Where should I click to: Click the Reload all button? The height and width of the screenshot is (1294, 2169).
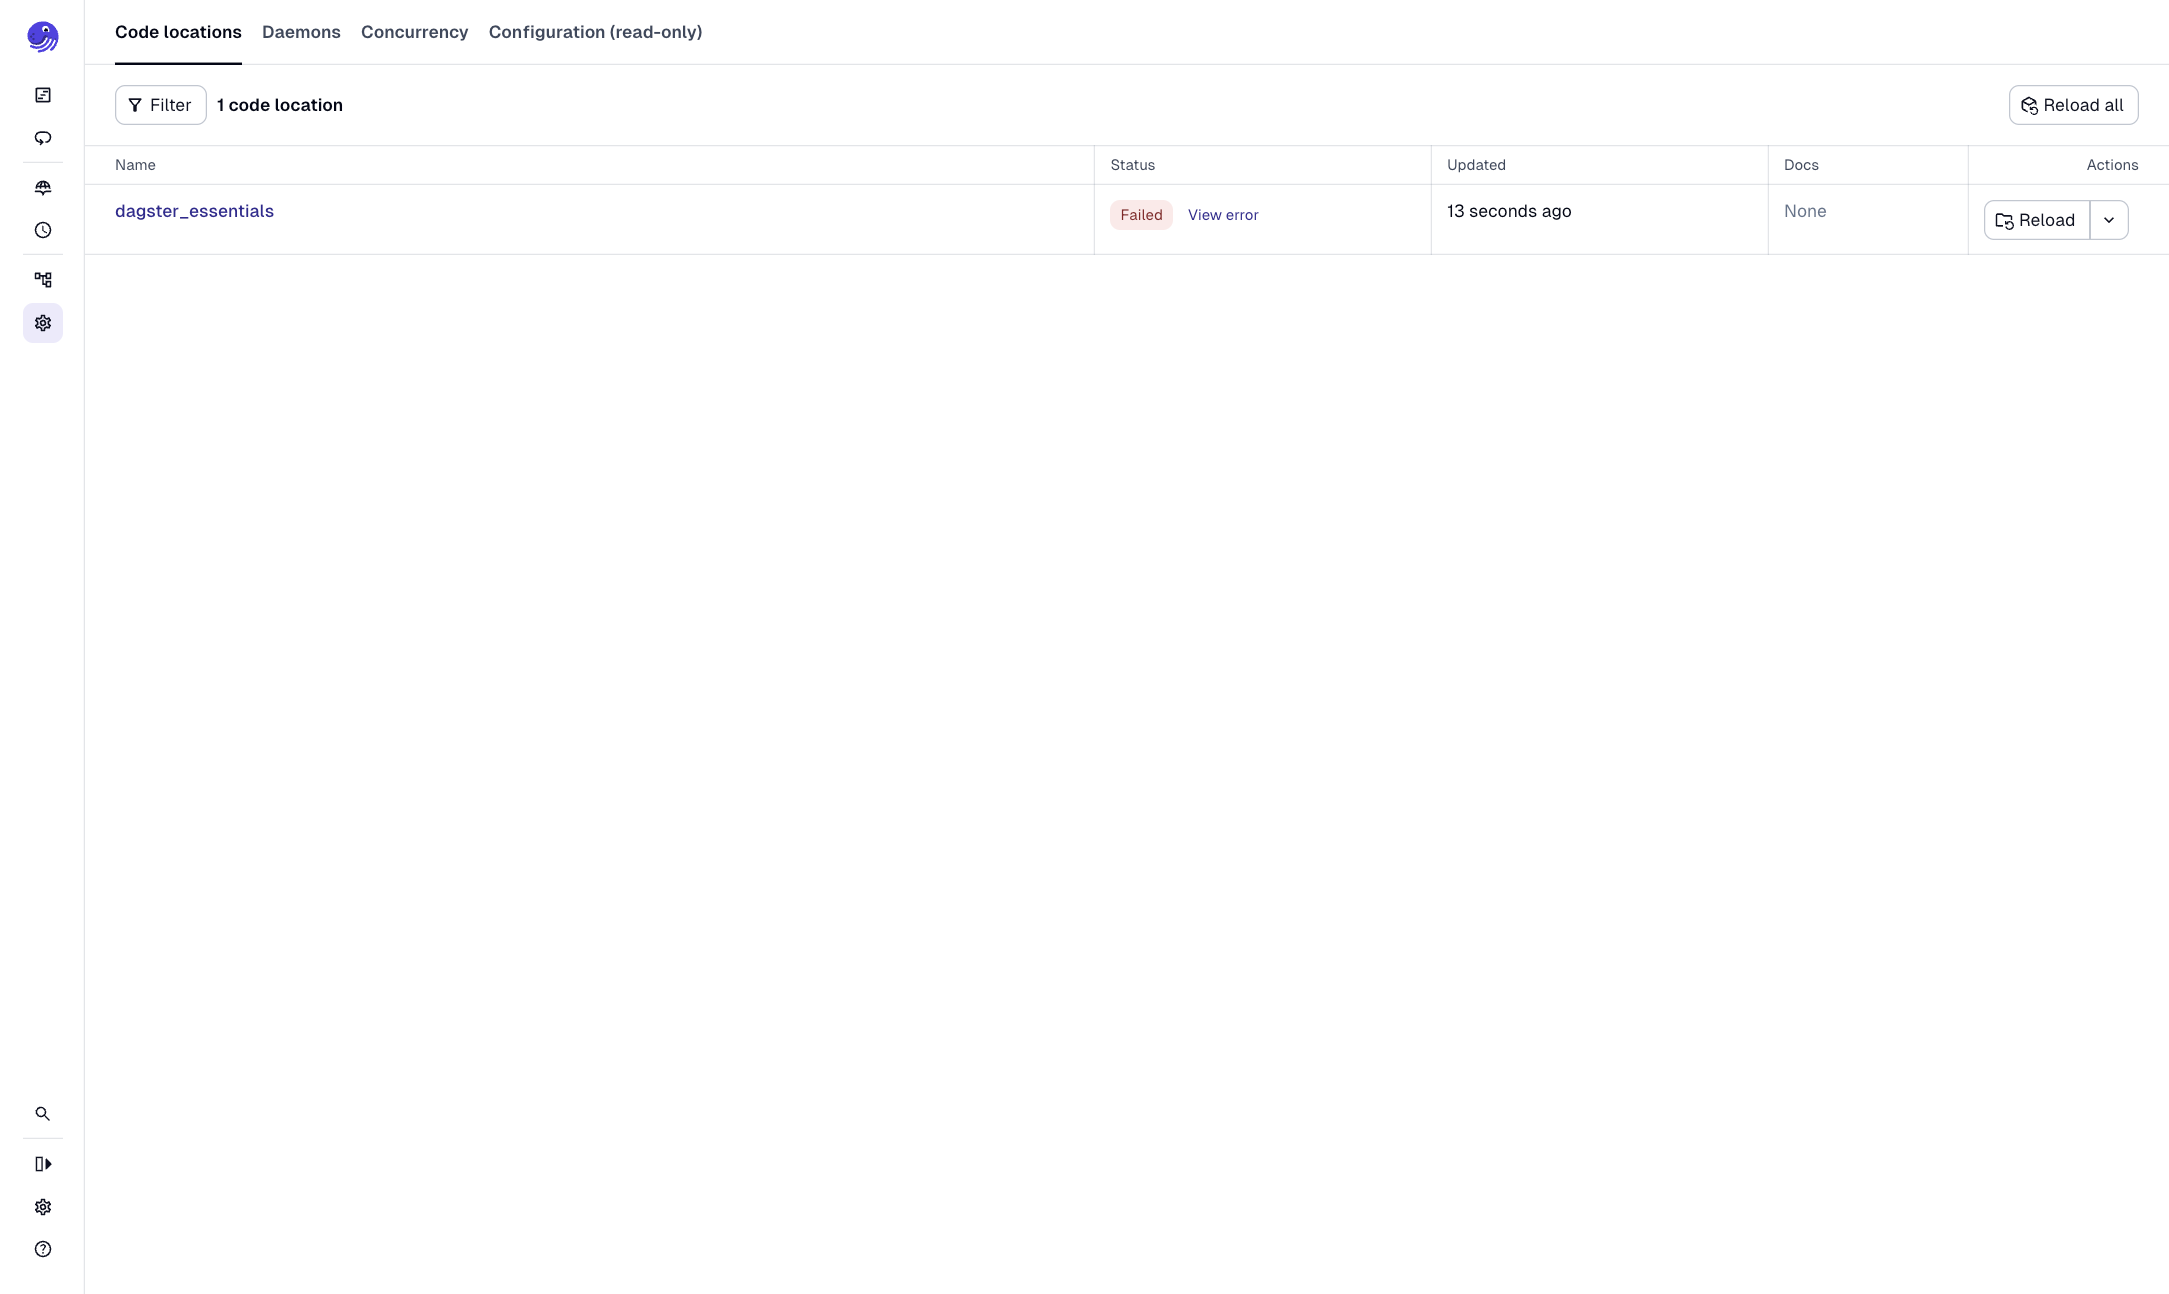(x=2072, y=104)
